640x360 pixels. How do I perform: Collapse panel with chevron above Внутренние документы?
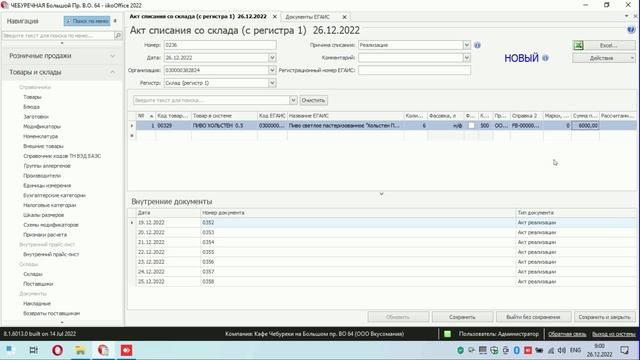381,194
